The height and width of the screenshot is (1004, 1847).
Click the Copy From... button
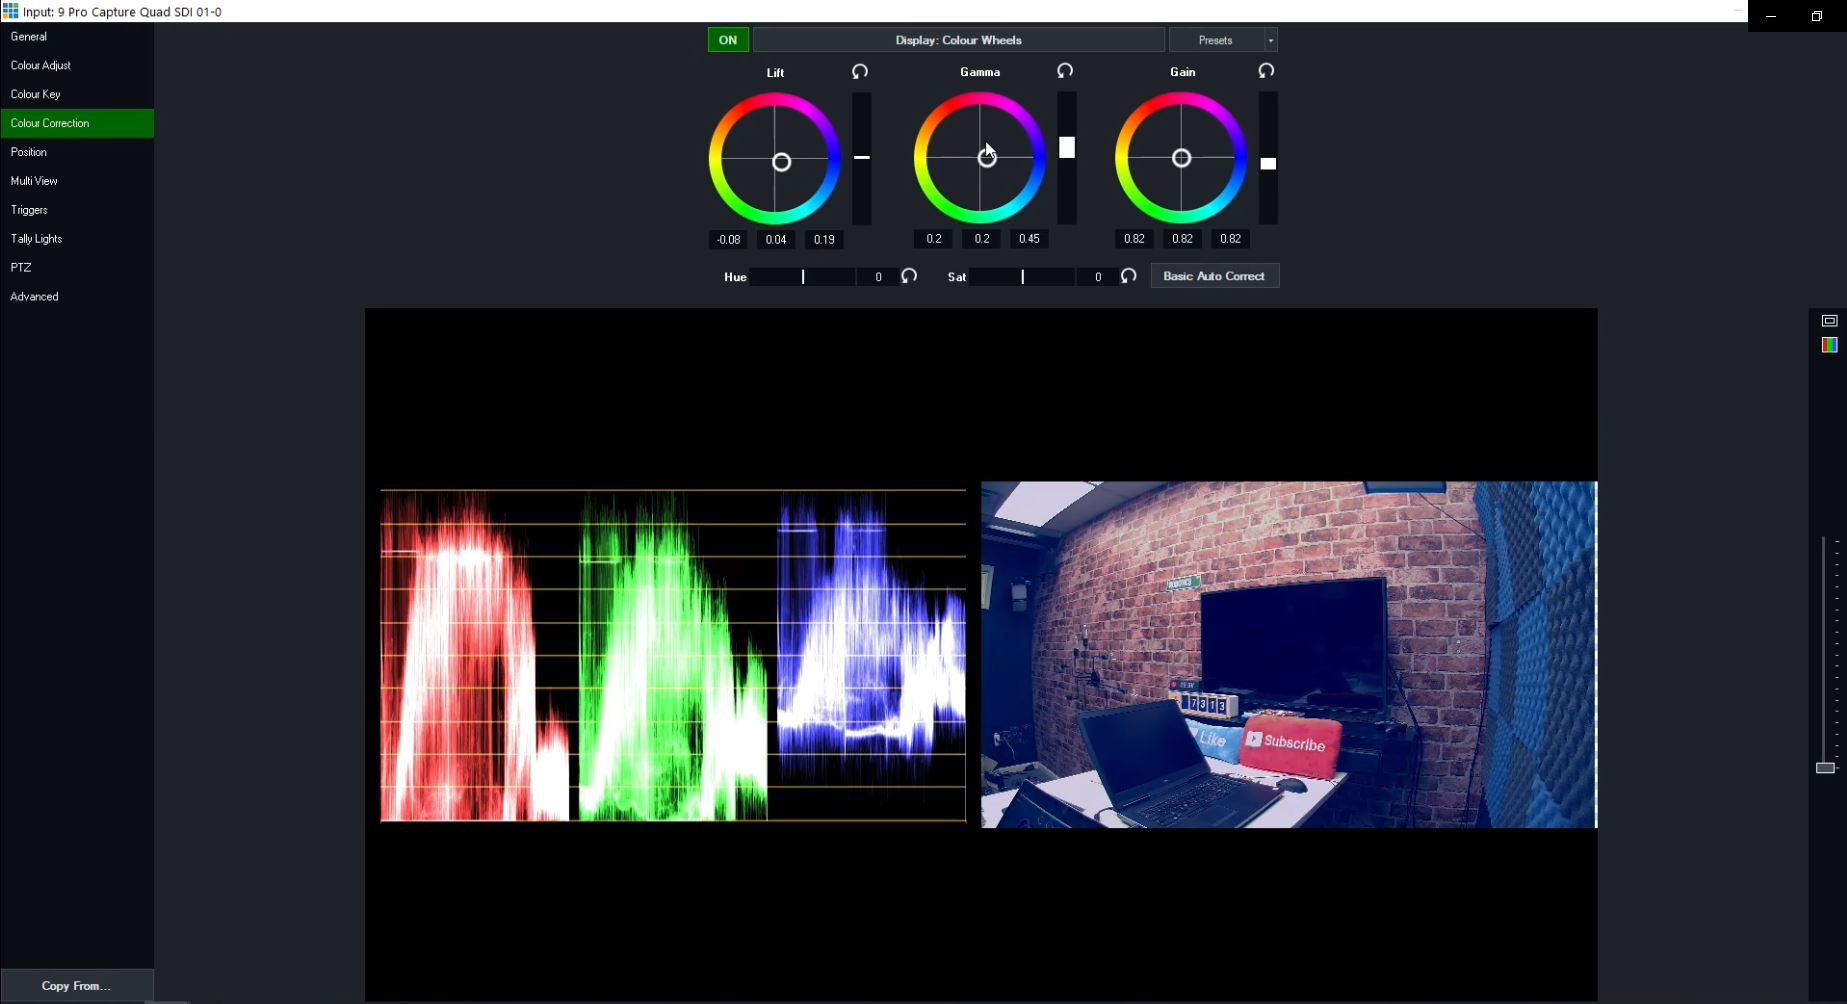pos(76,986)
